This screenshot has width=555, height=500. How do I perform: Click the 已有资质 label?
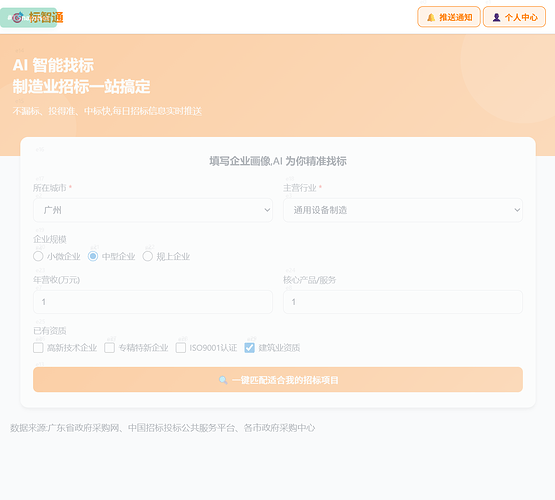(50, 331)
